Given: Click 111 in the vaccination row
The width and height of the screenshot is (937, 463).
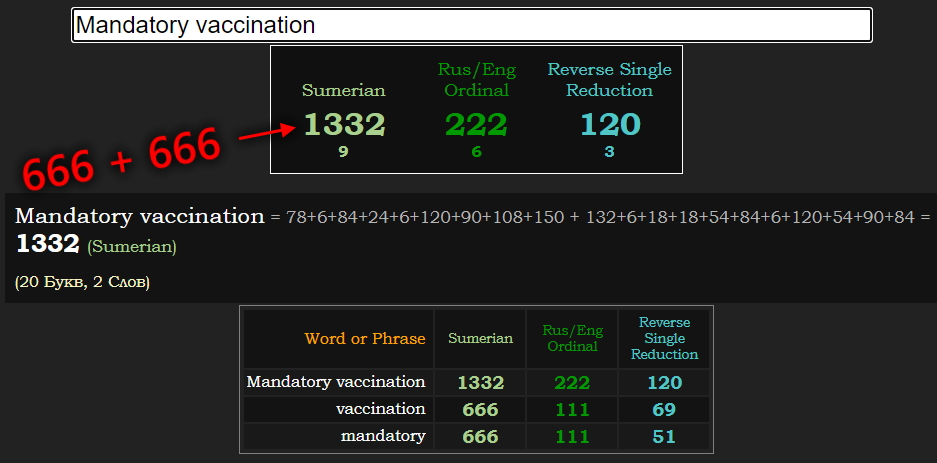Looking at the screenshot, I should click(x=572, y=410).
